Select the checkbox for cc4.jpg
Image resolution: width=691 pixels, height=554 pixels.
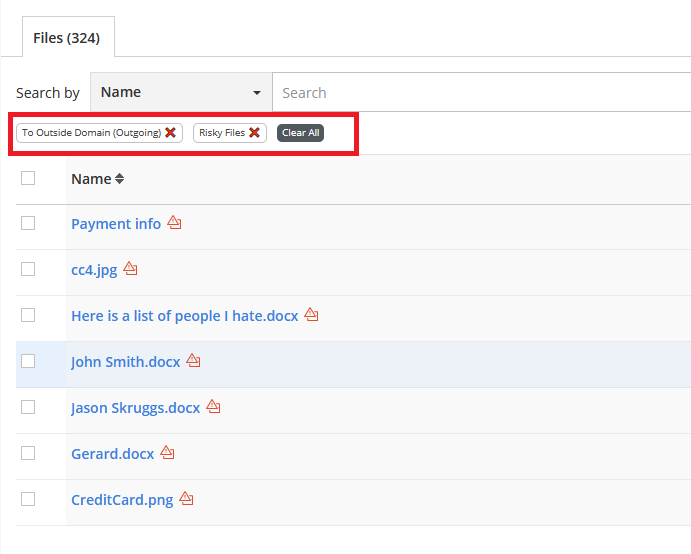click(28, 269)
